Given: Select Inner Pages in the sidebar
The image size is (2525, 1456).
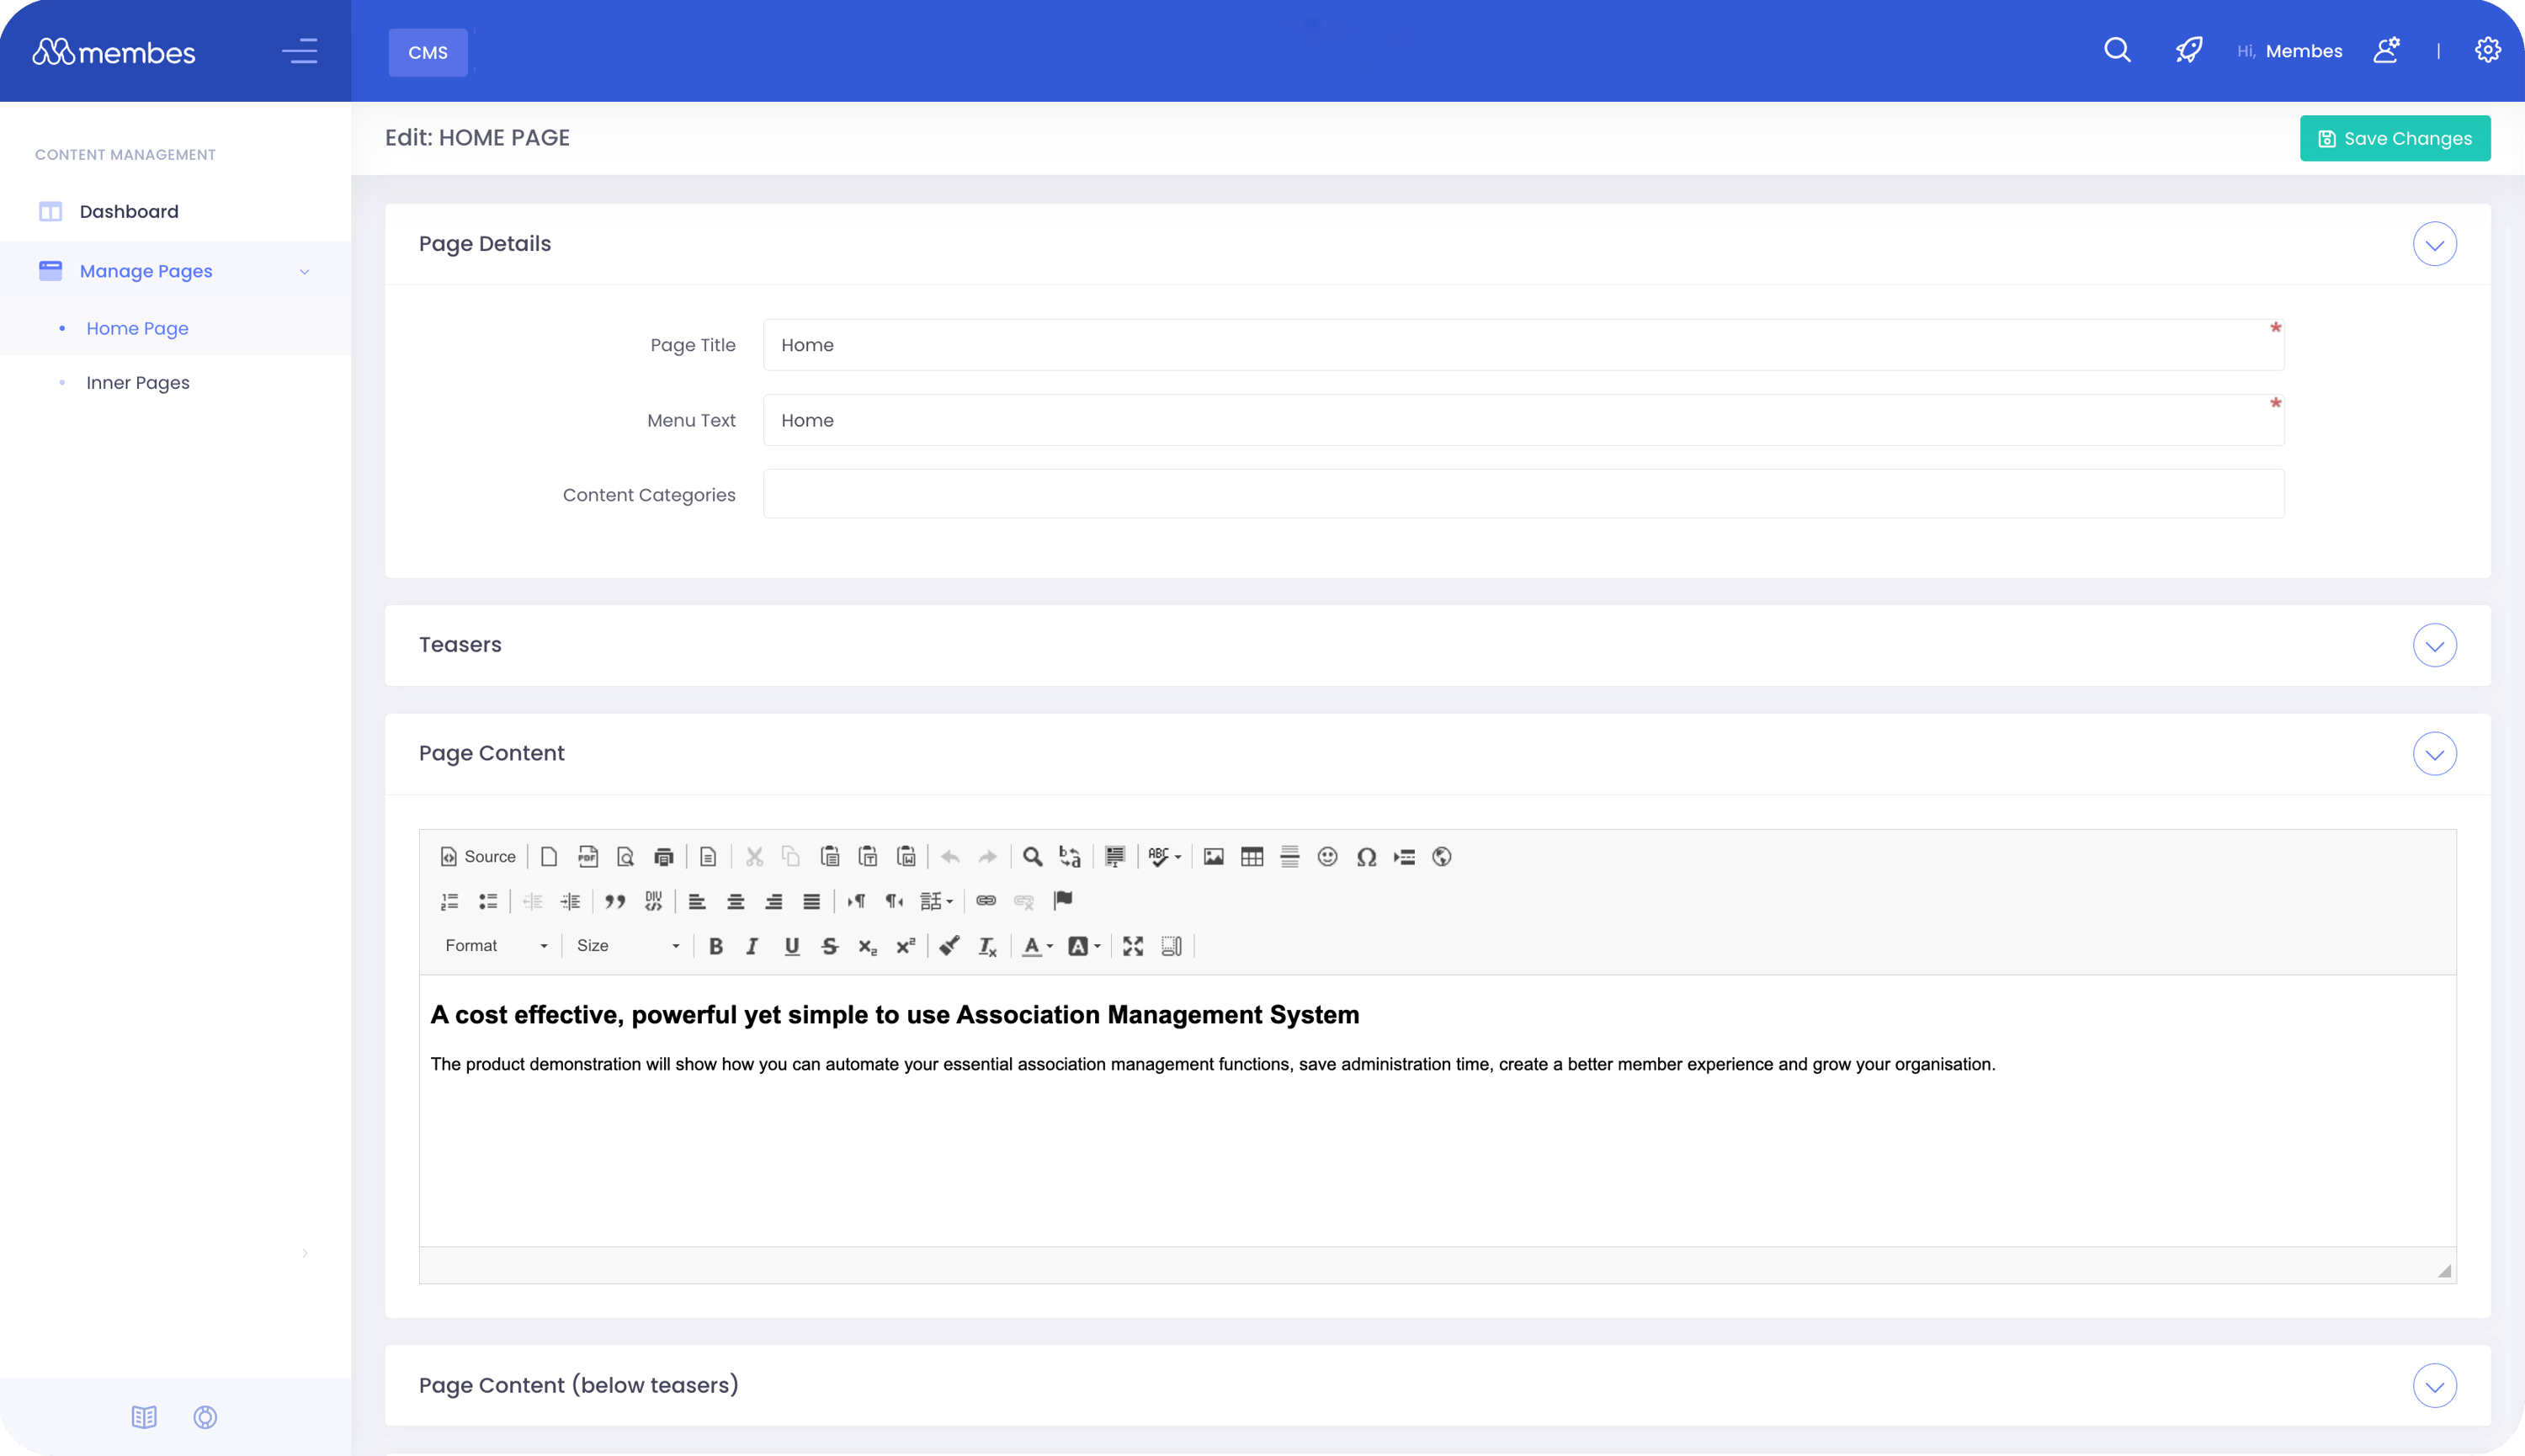Looking at the screenshot, I should 137,382.
